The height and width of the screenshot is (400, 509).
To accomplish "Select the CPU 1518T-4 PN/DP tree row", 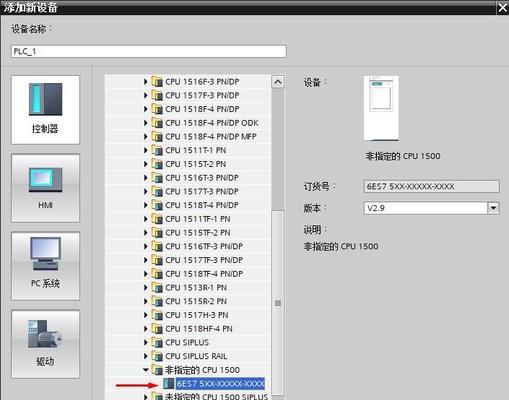I will click(188, 205).
